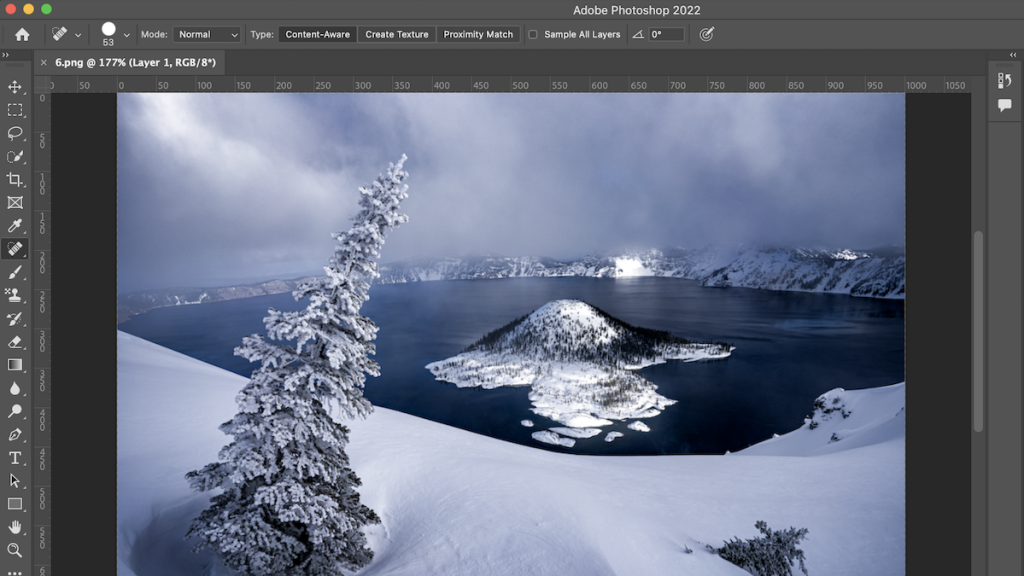Open the Mode dropdown set to Normal
This screenshot has width=1024, height=576.
207,34
